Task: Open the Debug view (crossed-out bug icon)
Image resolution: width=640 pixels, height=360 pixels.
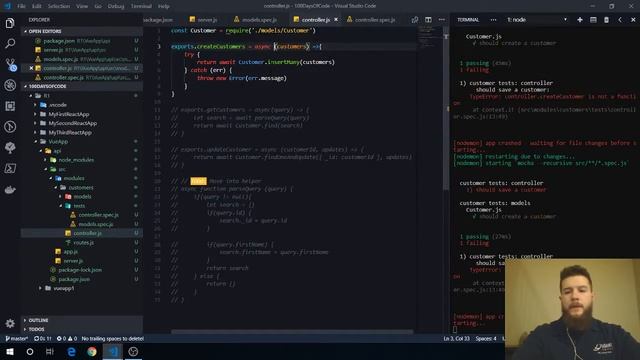Action: click(x=10, y=85)
